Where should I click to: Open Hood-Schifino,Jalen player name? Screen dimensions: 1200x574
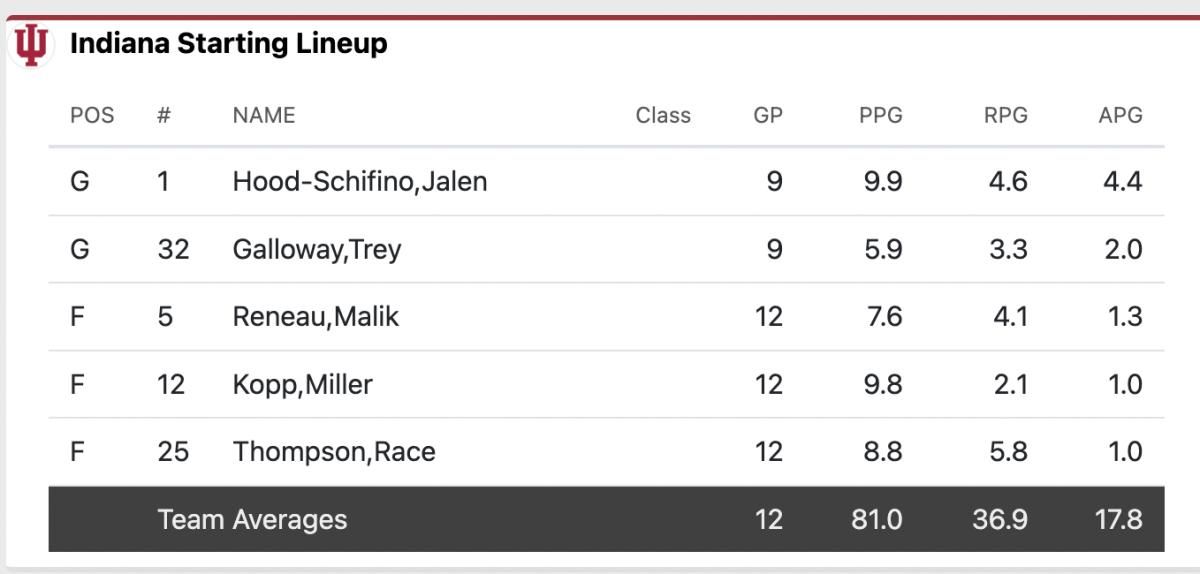click(x=360, y=181)
